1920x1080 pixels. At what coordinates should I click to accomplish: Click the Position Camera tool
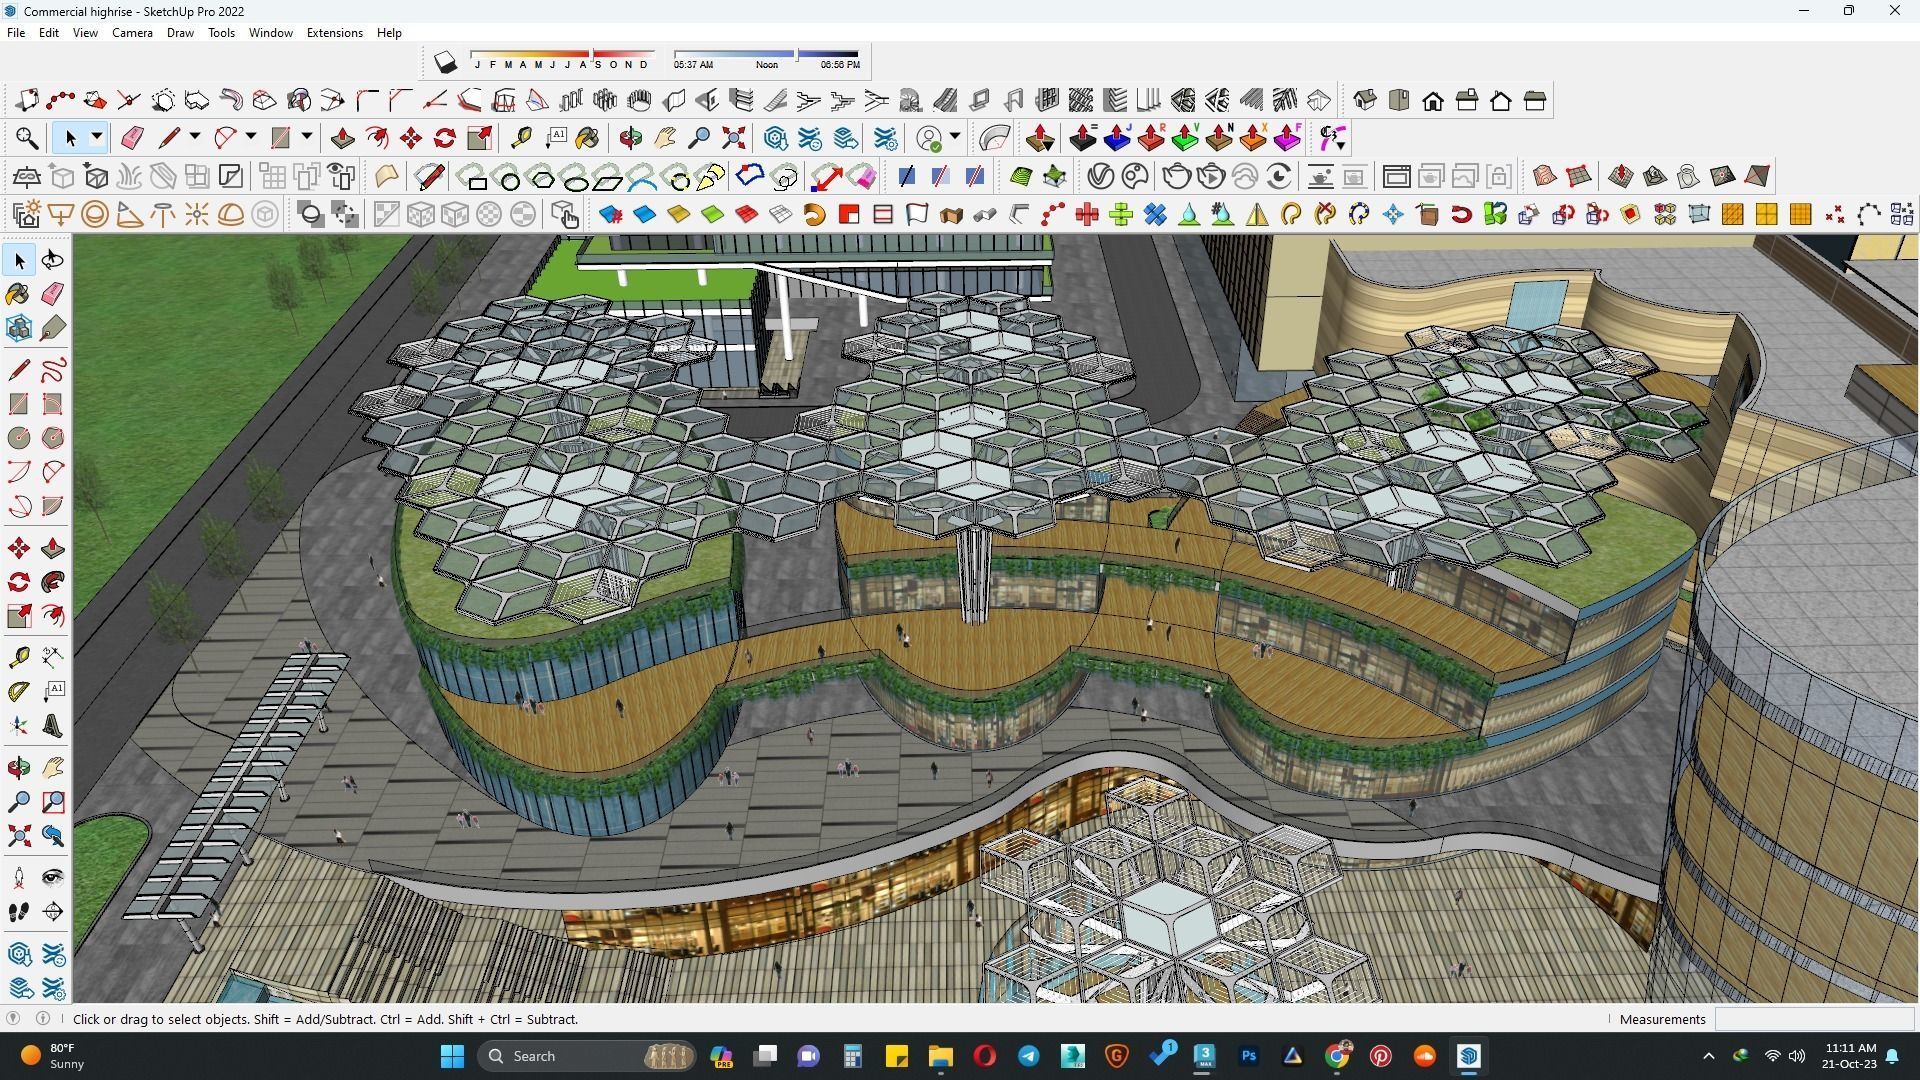(19, 878)
